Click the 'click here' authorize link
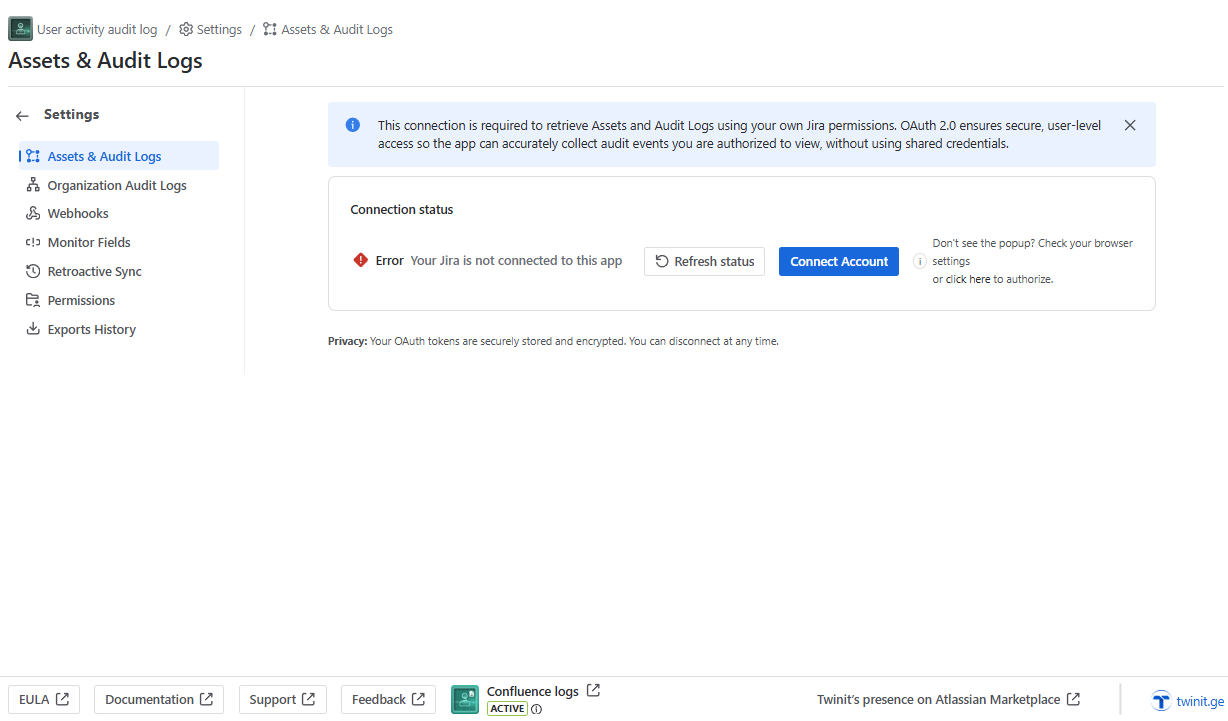The height and width of the screenshot is (721, 1228). pyautogui.click(x=968, y=280)
